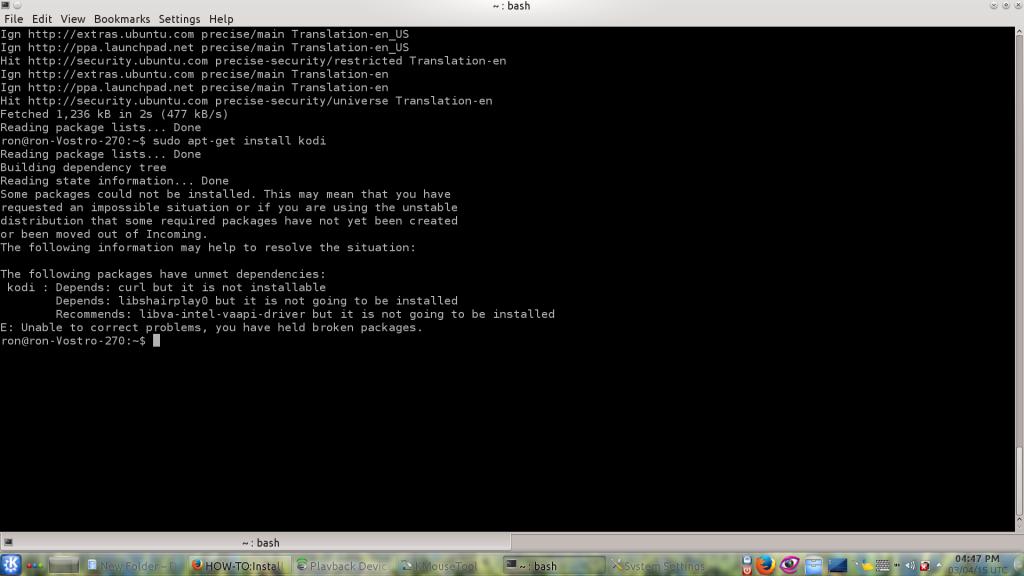Open the Edit menu

[42, 19]
